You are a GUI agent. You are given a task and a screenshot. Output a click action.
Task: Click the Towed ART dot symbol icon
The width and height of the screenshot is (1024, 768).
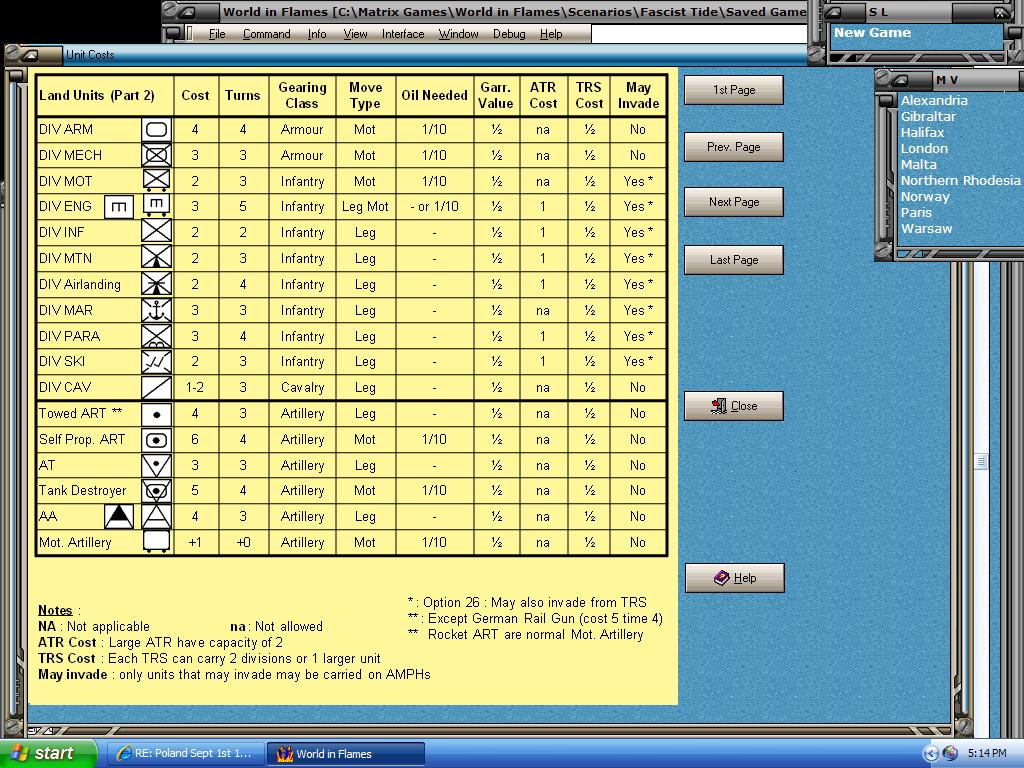click(157, 414)
